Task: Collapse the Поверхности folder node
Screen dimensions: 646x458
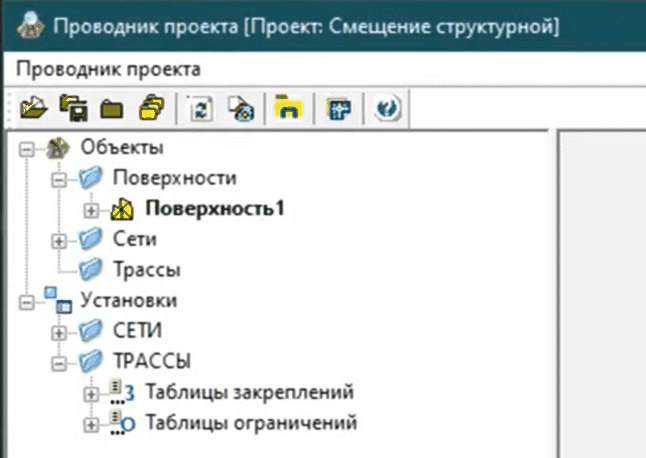Action: pyautogui.click(x=60, y=179)
